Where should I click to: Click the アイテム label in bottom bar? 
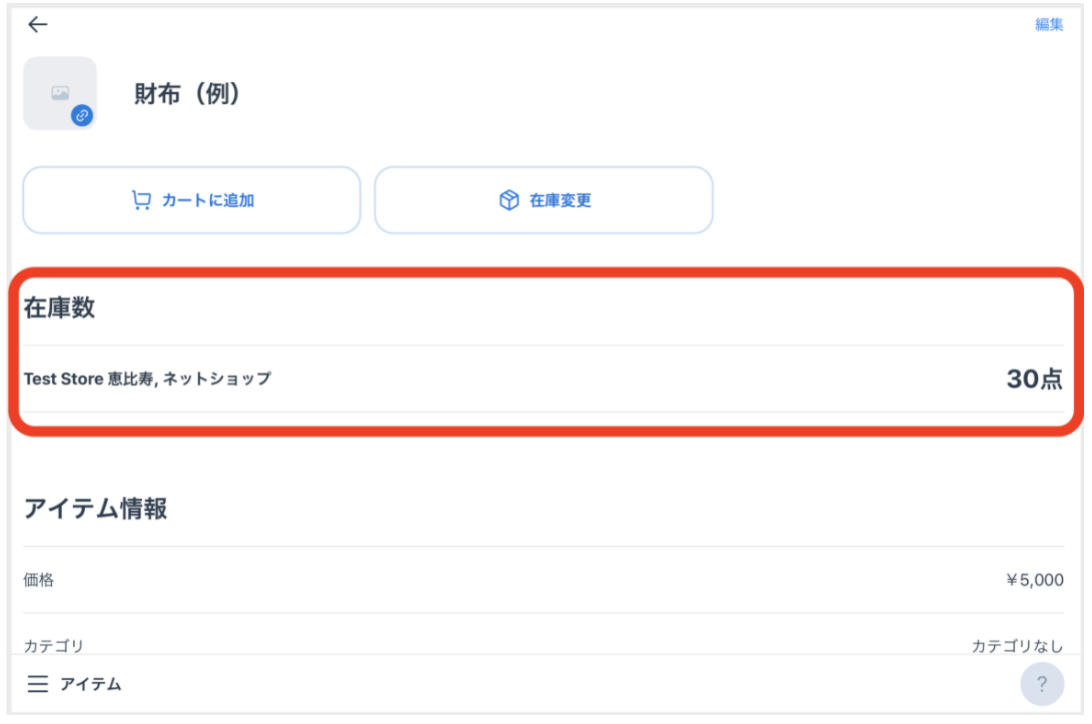coord(91,684)
